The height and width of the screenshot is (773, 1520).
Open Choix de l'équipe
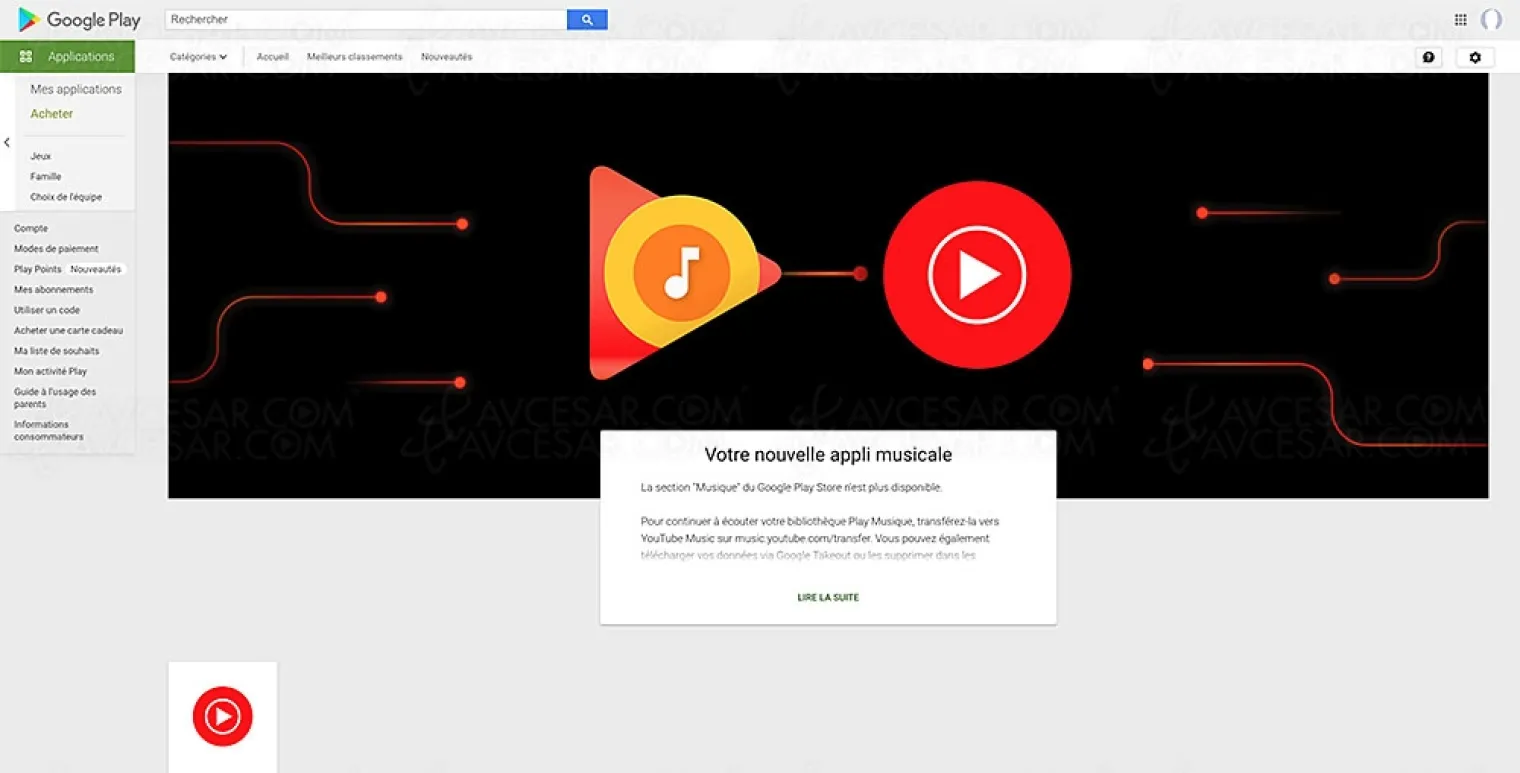[66, 197]
